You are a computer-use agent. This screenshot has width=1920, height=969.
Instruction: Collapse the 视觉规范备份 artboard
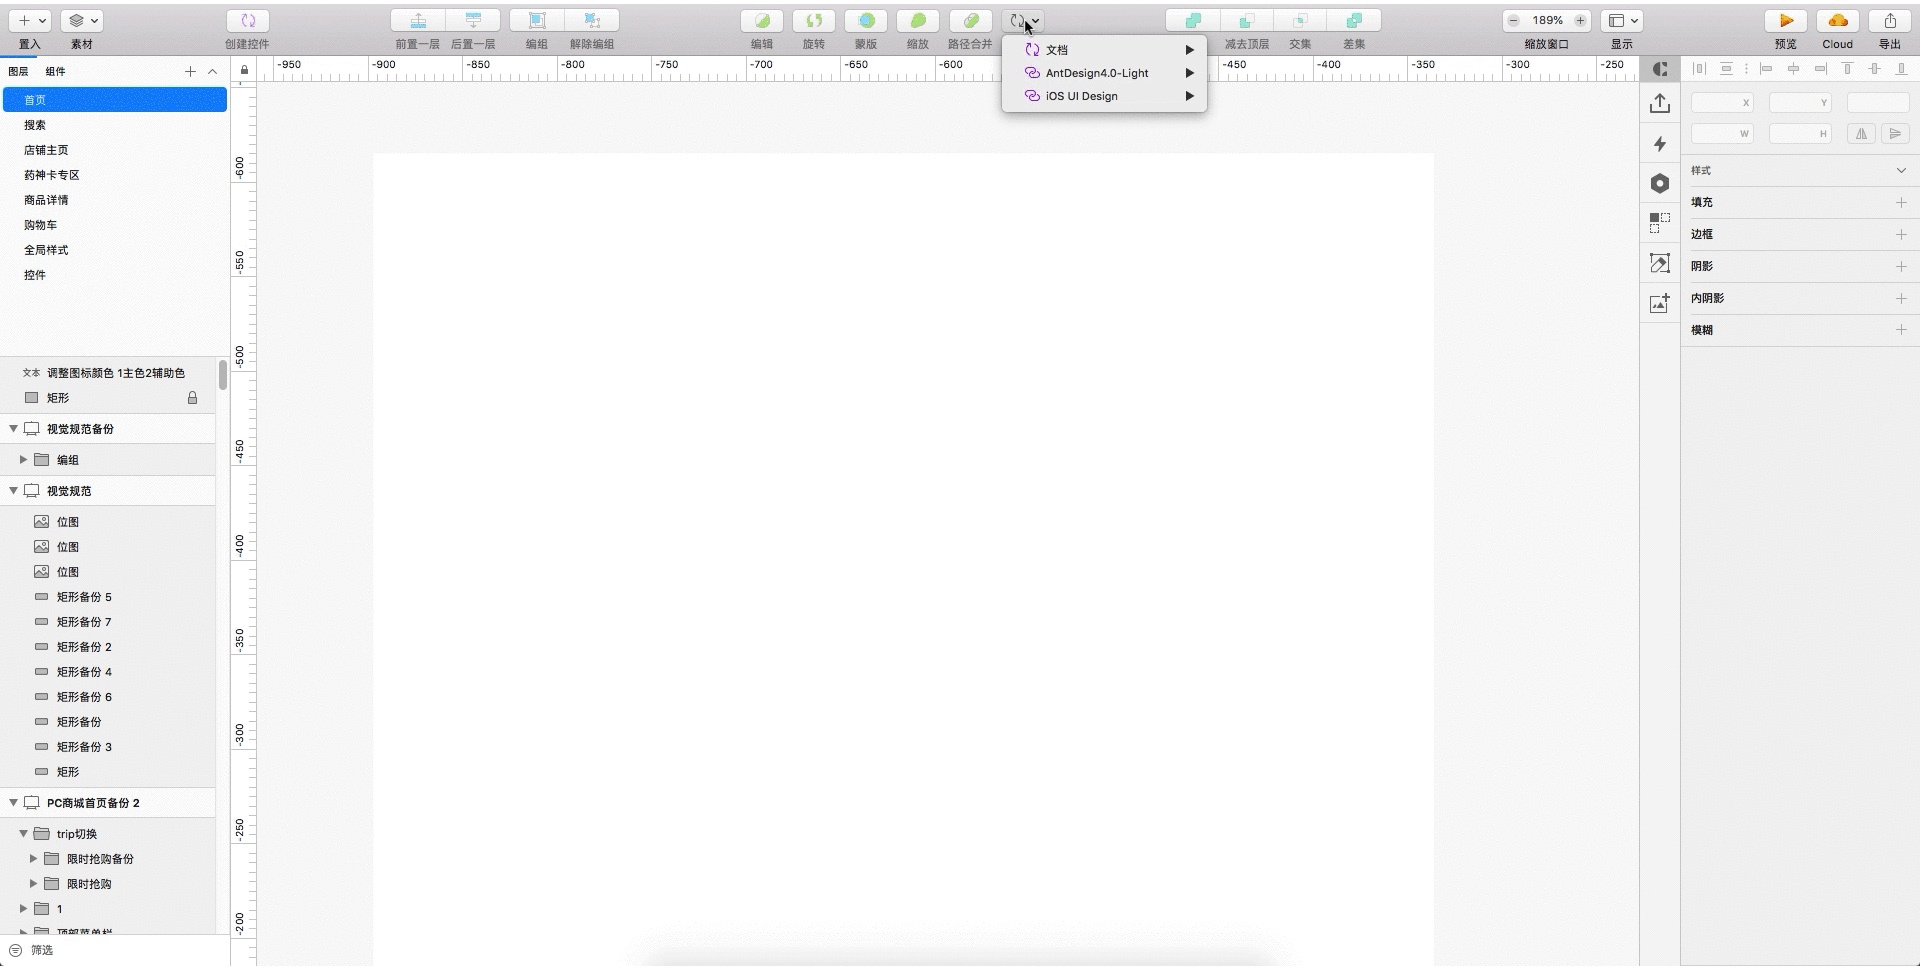point(13,429)
